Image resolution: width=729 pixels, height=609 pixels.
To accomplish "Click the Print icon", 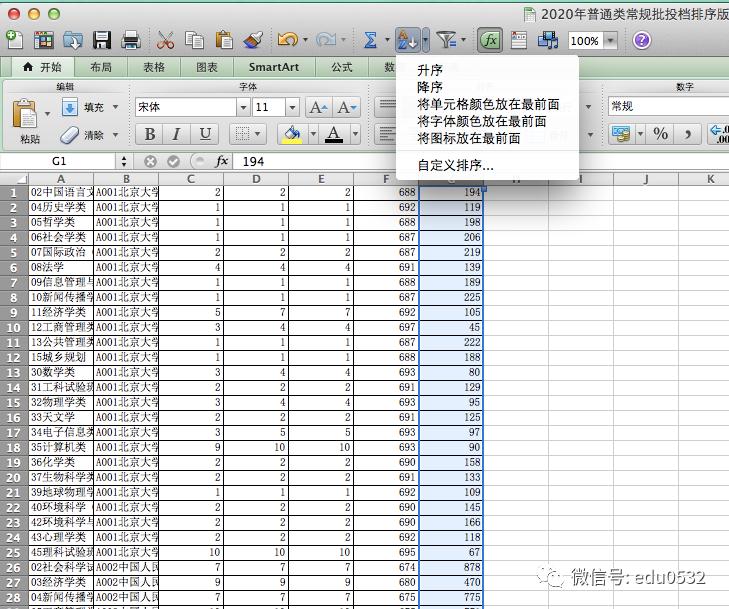I will point(131,40).
